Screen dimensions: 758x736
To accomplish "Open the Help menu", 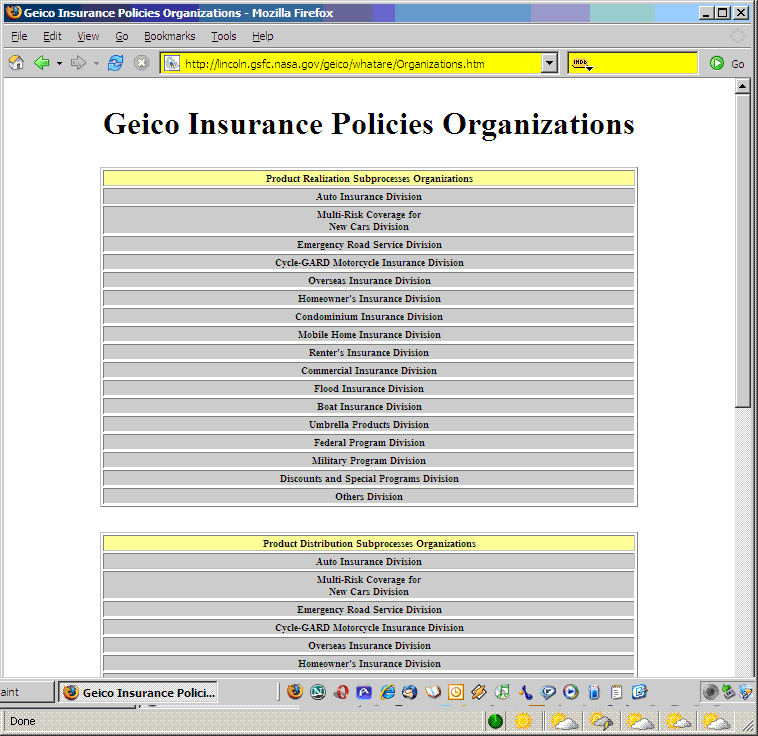I will click(262, 36).
